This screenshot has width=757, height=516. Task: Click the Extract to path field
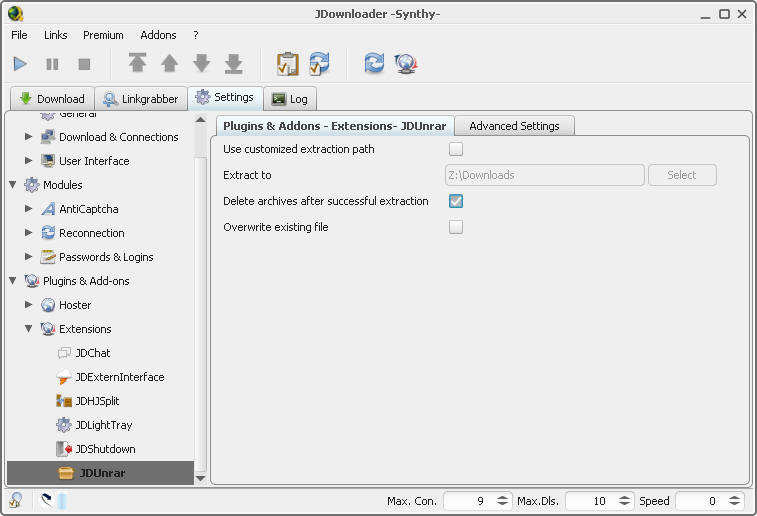pos(544,175)
